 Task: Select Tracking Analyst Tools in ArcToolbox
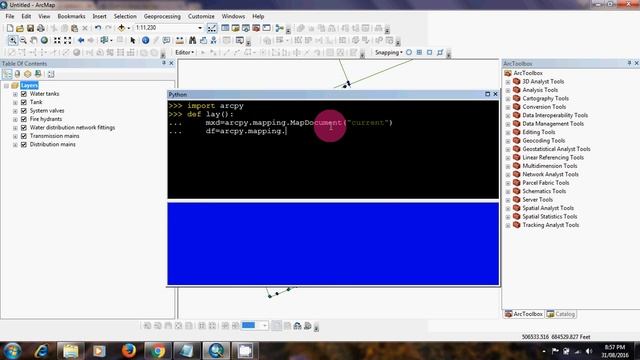point(551,225)
